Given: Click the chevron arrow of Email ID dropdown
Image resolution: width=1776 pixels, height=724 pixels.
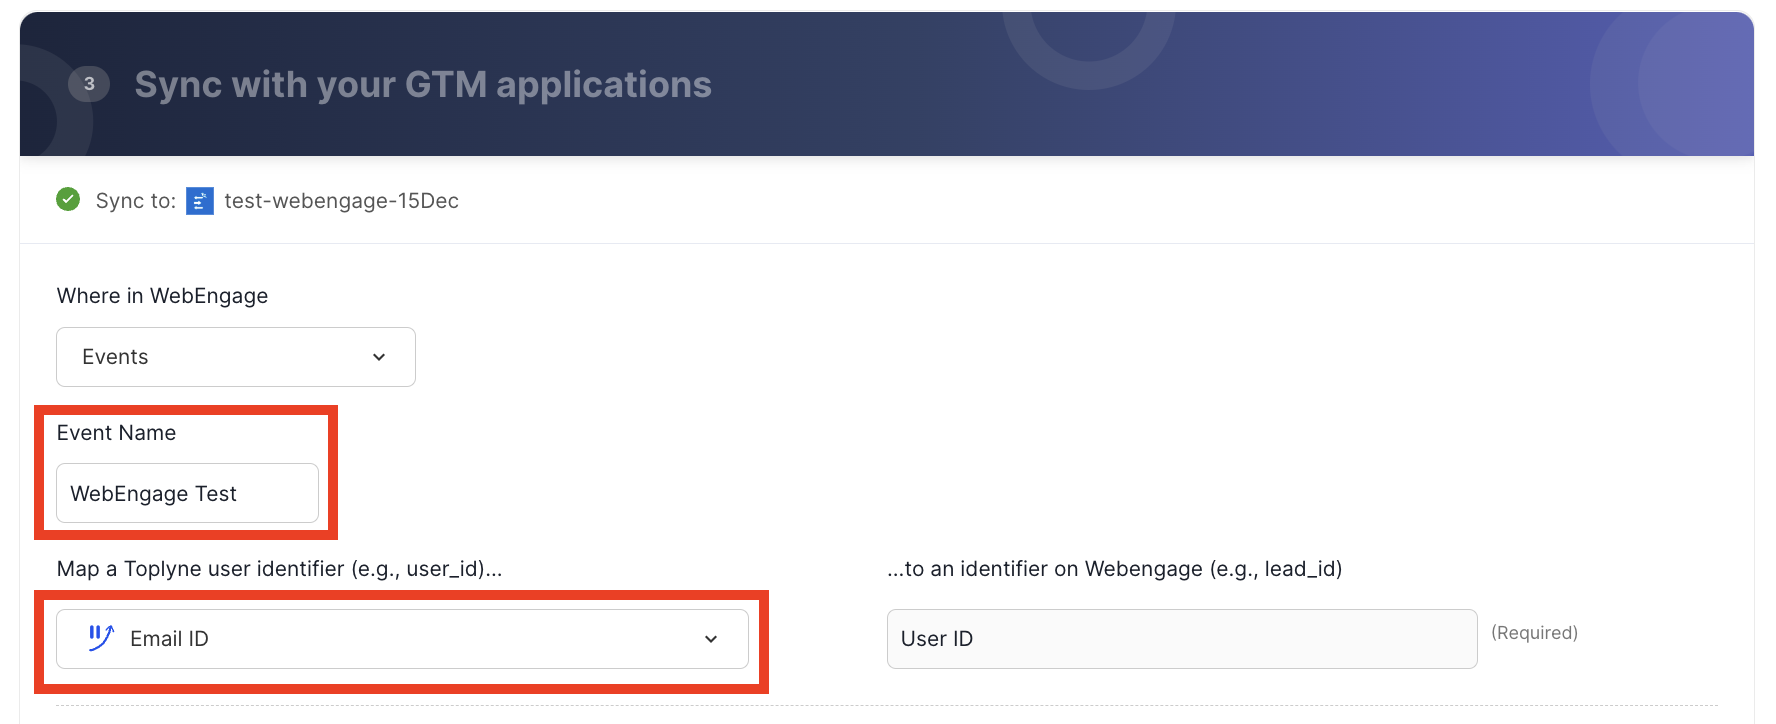Looking at the screenshot, I should click(x=711, y=639).
